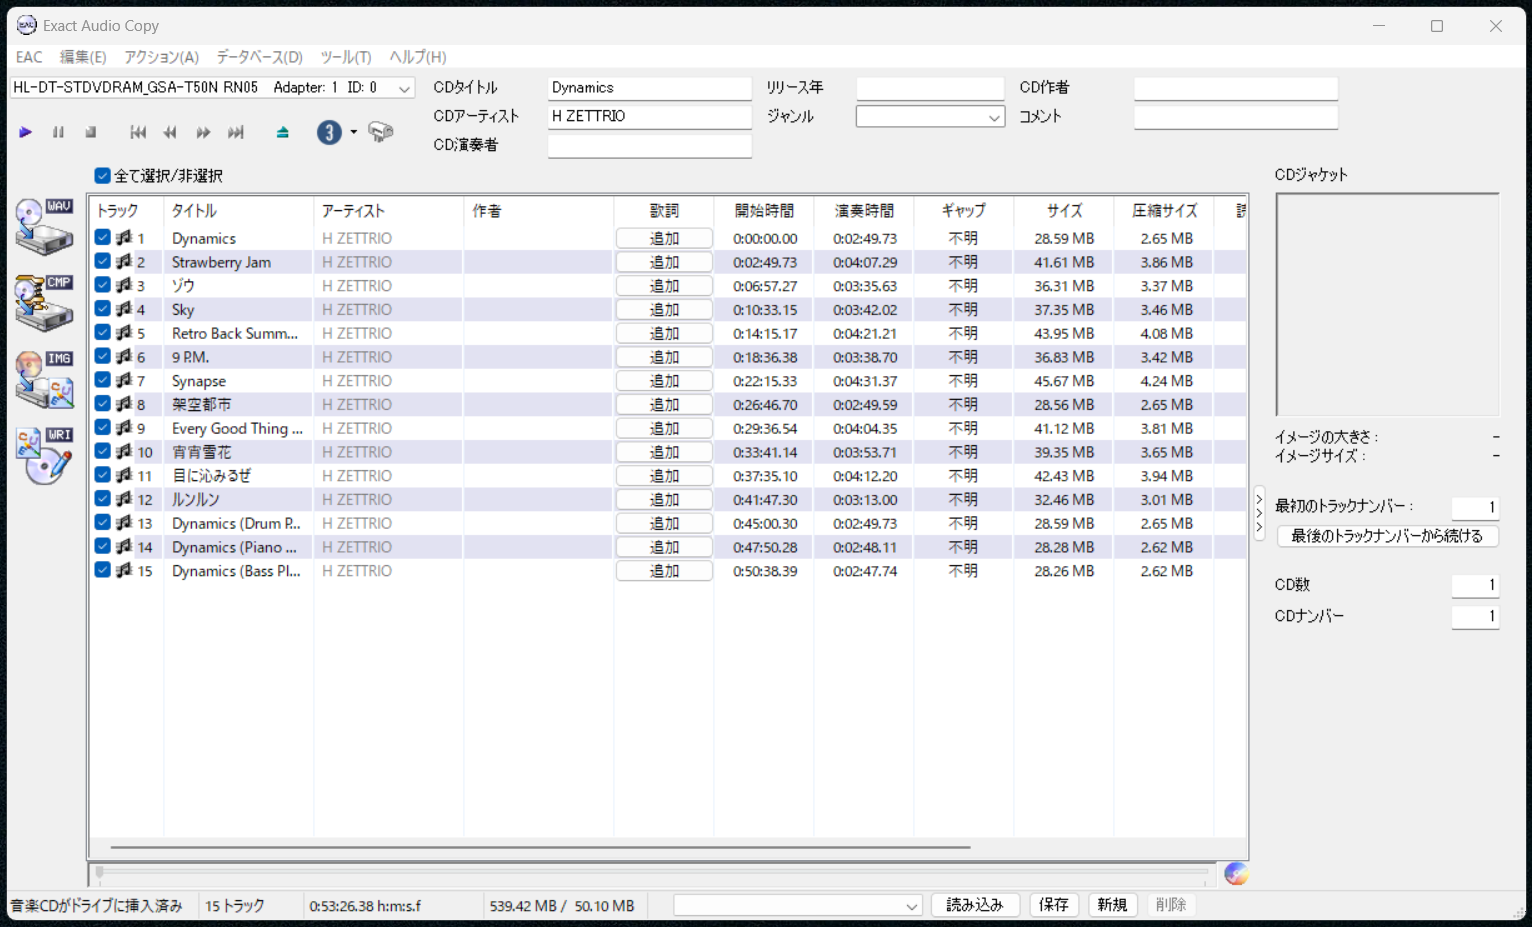
Task: Uncheck track 10 宵宵雪花 checkbox
Action: click(x=103, y=451)
